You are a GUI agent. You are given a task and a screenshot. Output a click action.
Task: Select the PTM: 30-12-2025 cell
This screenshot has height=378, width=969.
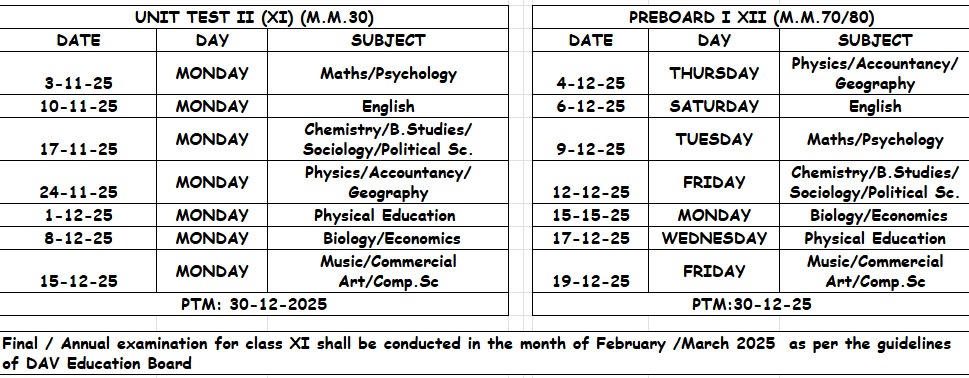point(254,304)
